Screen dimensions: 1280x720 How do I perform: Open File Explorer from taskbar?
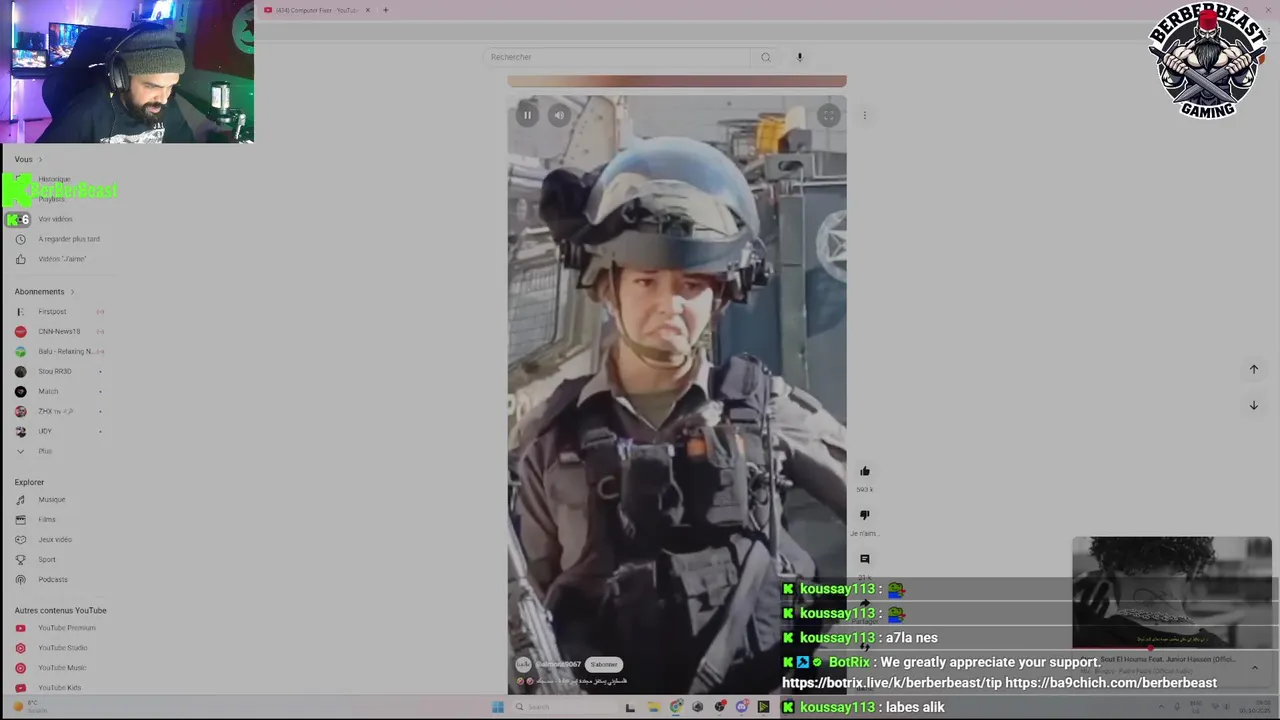tap(654, 707)
